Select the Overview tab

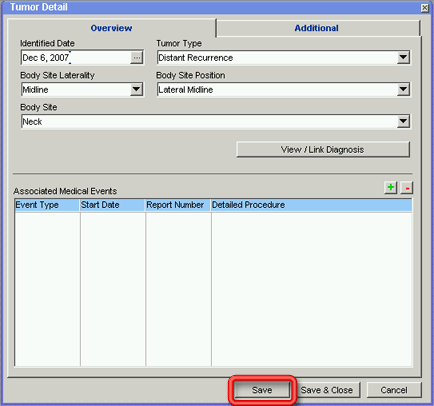(x=111, y=28)
